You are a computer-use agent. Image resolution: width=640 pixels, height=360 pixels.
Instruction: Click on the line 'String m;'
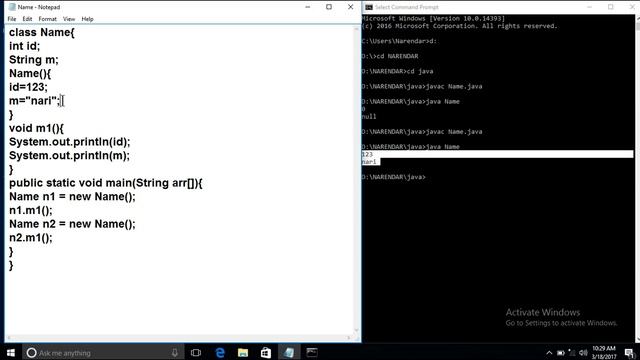tap(34, 60)
